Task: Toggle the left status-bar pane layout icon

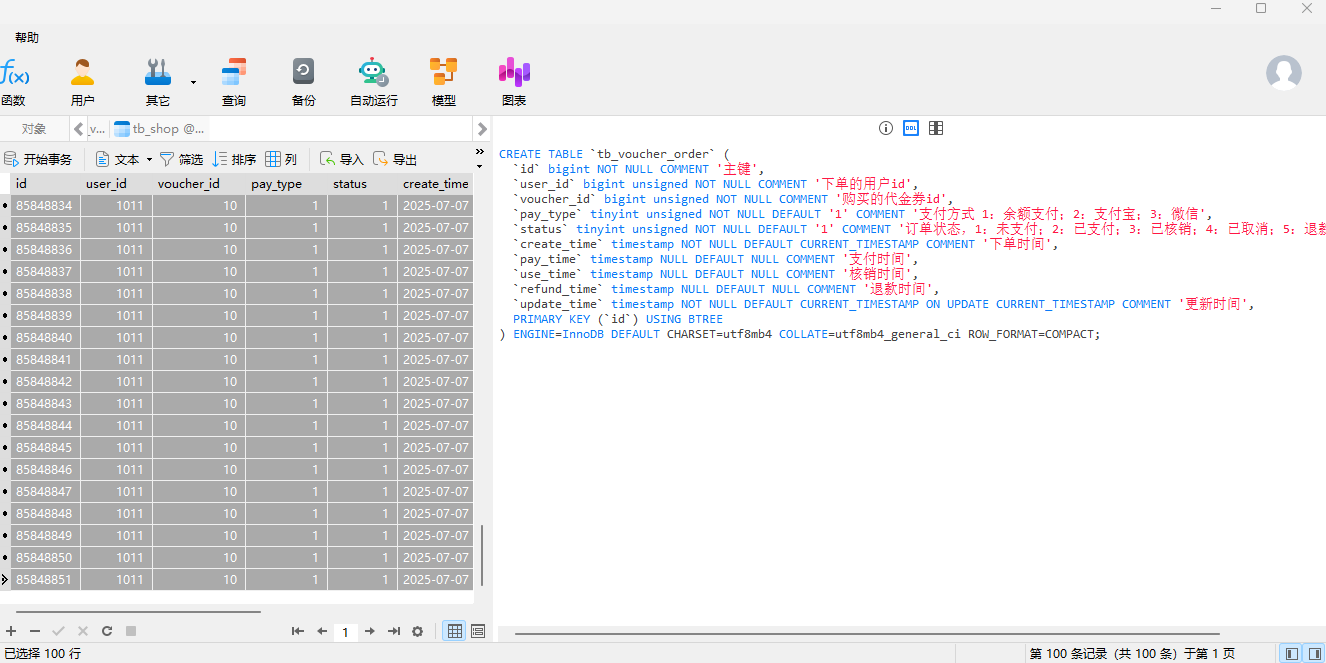Action: (1292, 653)
